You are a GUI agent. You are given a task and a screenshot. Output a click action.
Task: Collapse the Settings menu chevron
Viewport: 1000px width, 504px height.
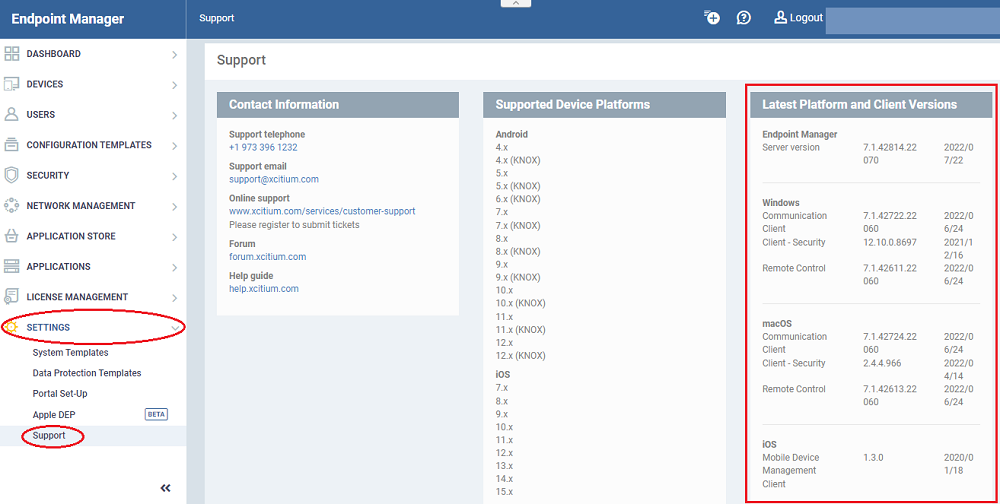click(x=174, y=328)
